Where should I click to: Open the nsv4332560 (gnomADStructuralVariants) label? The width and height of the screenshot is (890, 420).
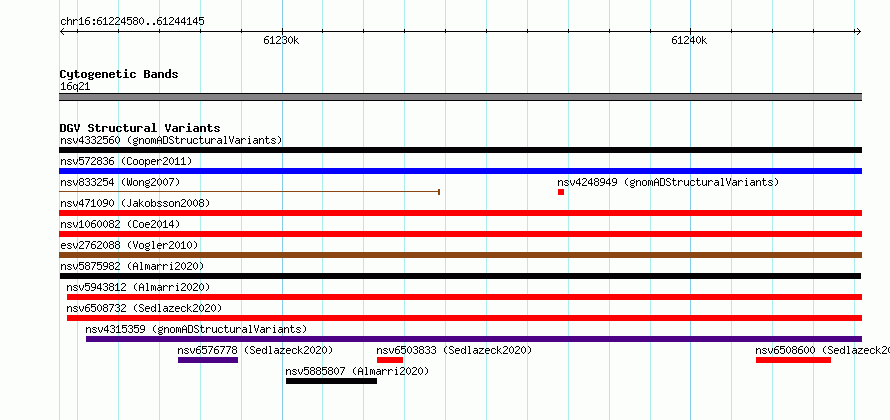(x=171, y=140)
